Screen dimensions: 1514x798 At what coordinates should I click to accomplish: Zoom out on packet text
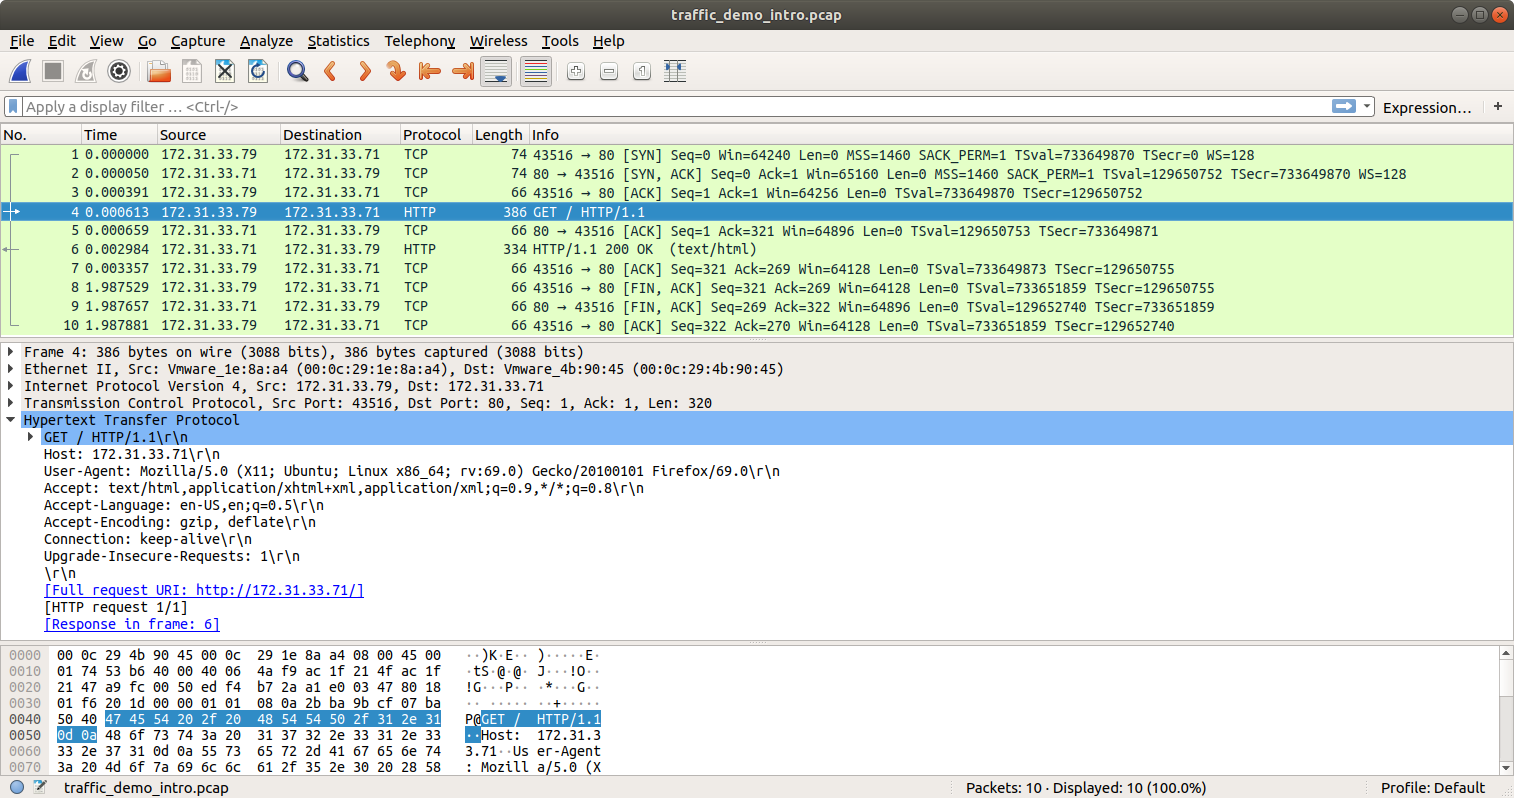pyautogui.click(x=609, y=71)
